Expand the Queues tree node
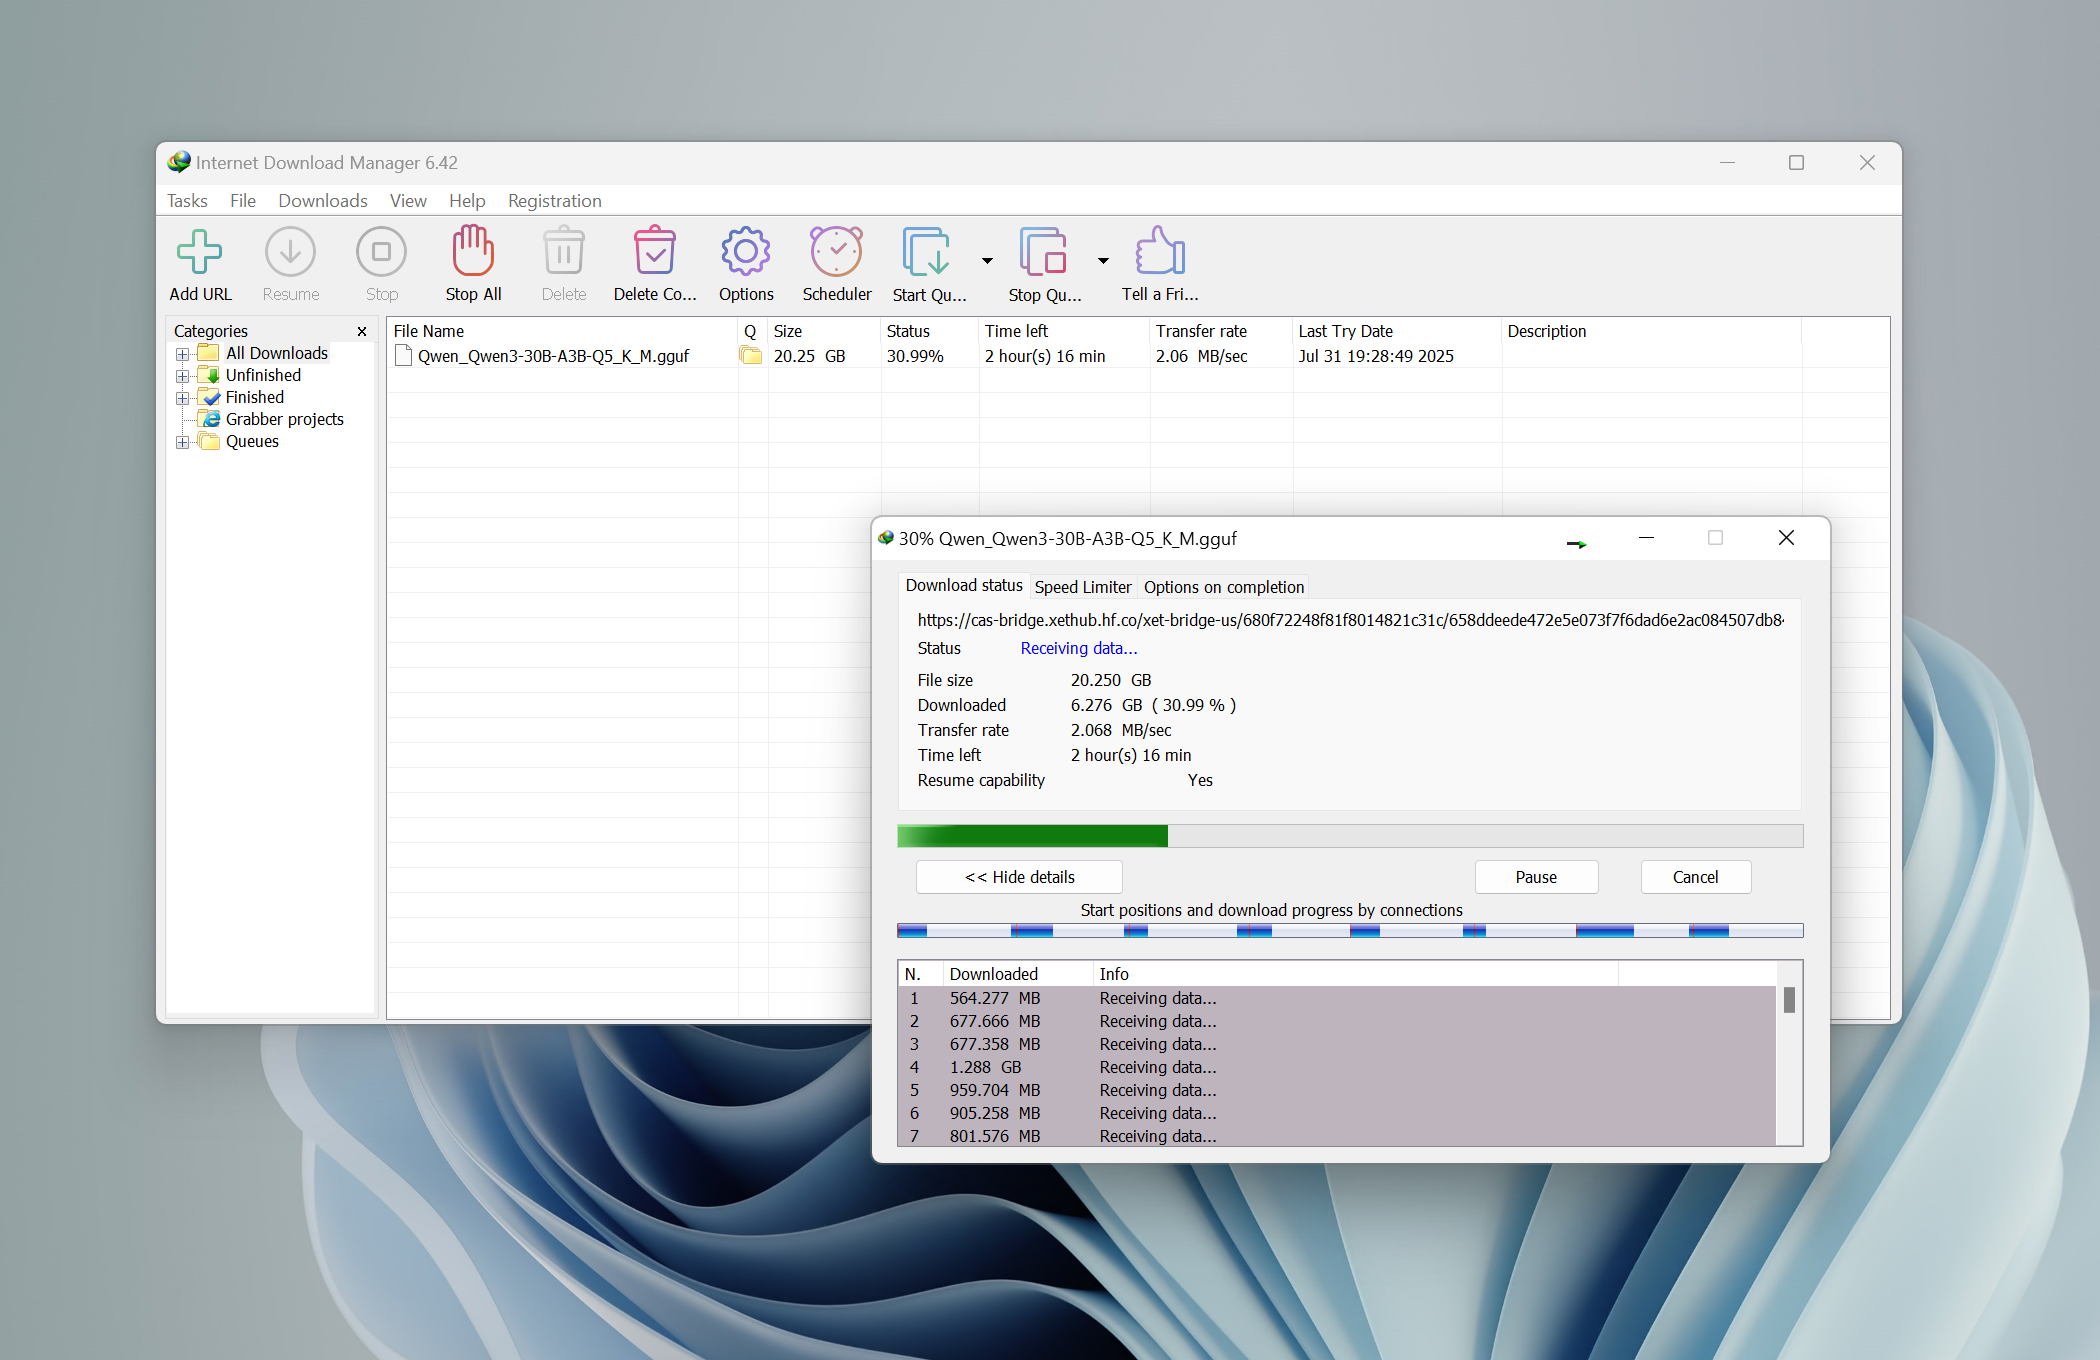Viewport: 2100px width, 1360px height. (182, 442)
